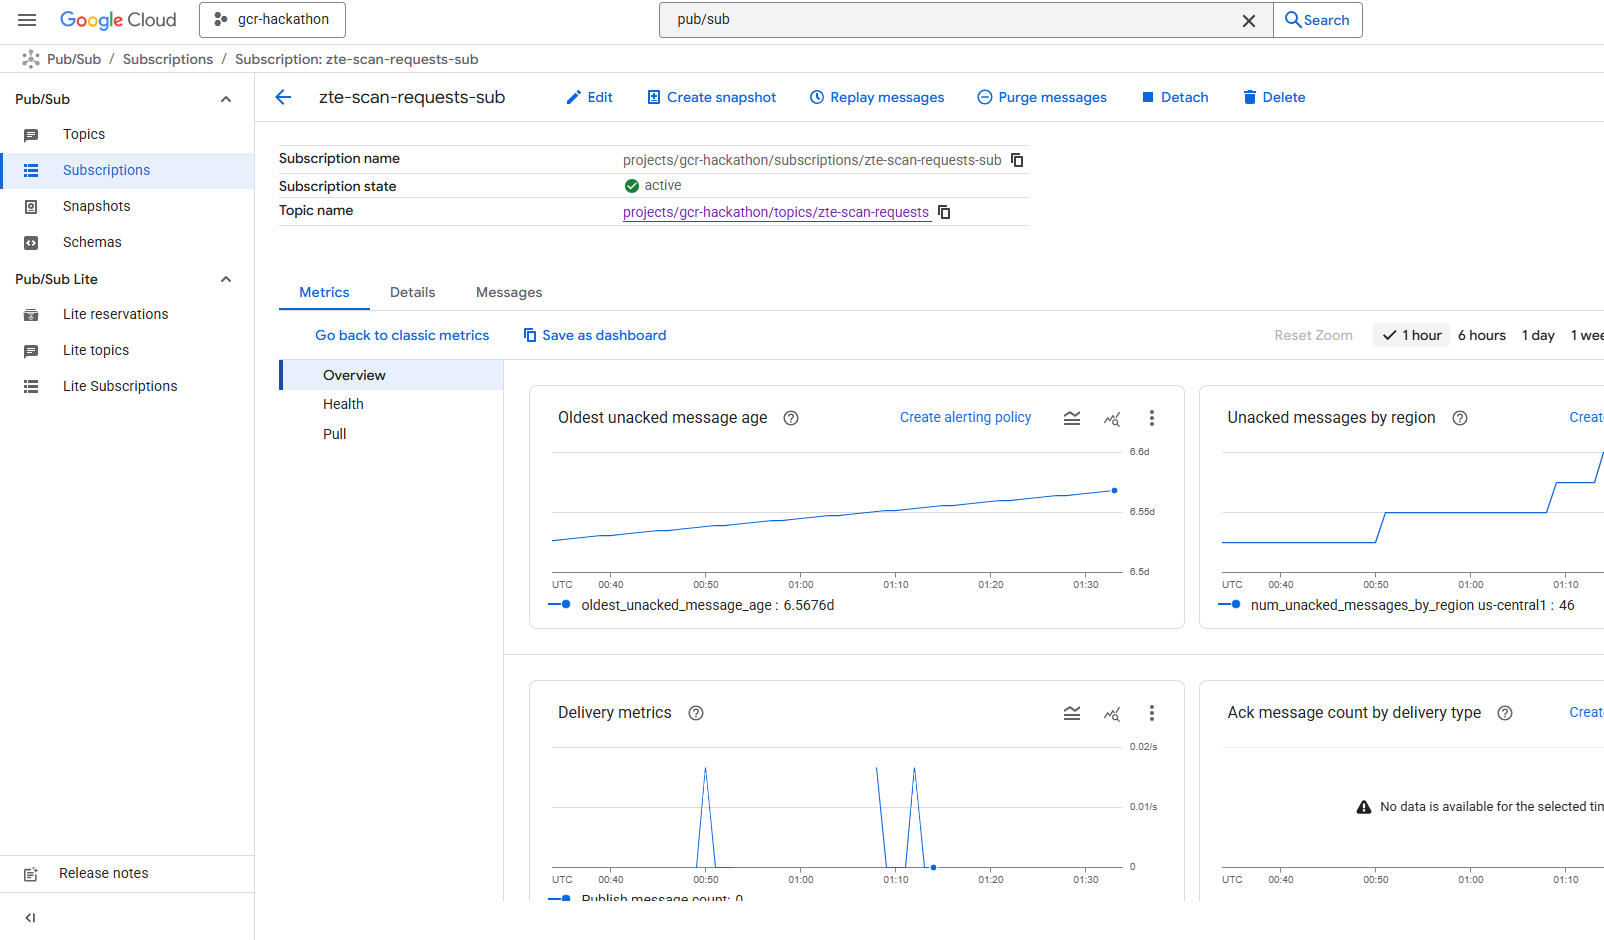Image resolution: width=1604 pixels, height=940 pixels.
Task: Click the Lite topics sidebar icon
Action: [31, 351]
